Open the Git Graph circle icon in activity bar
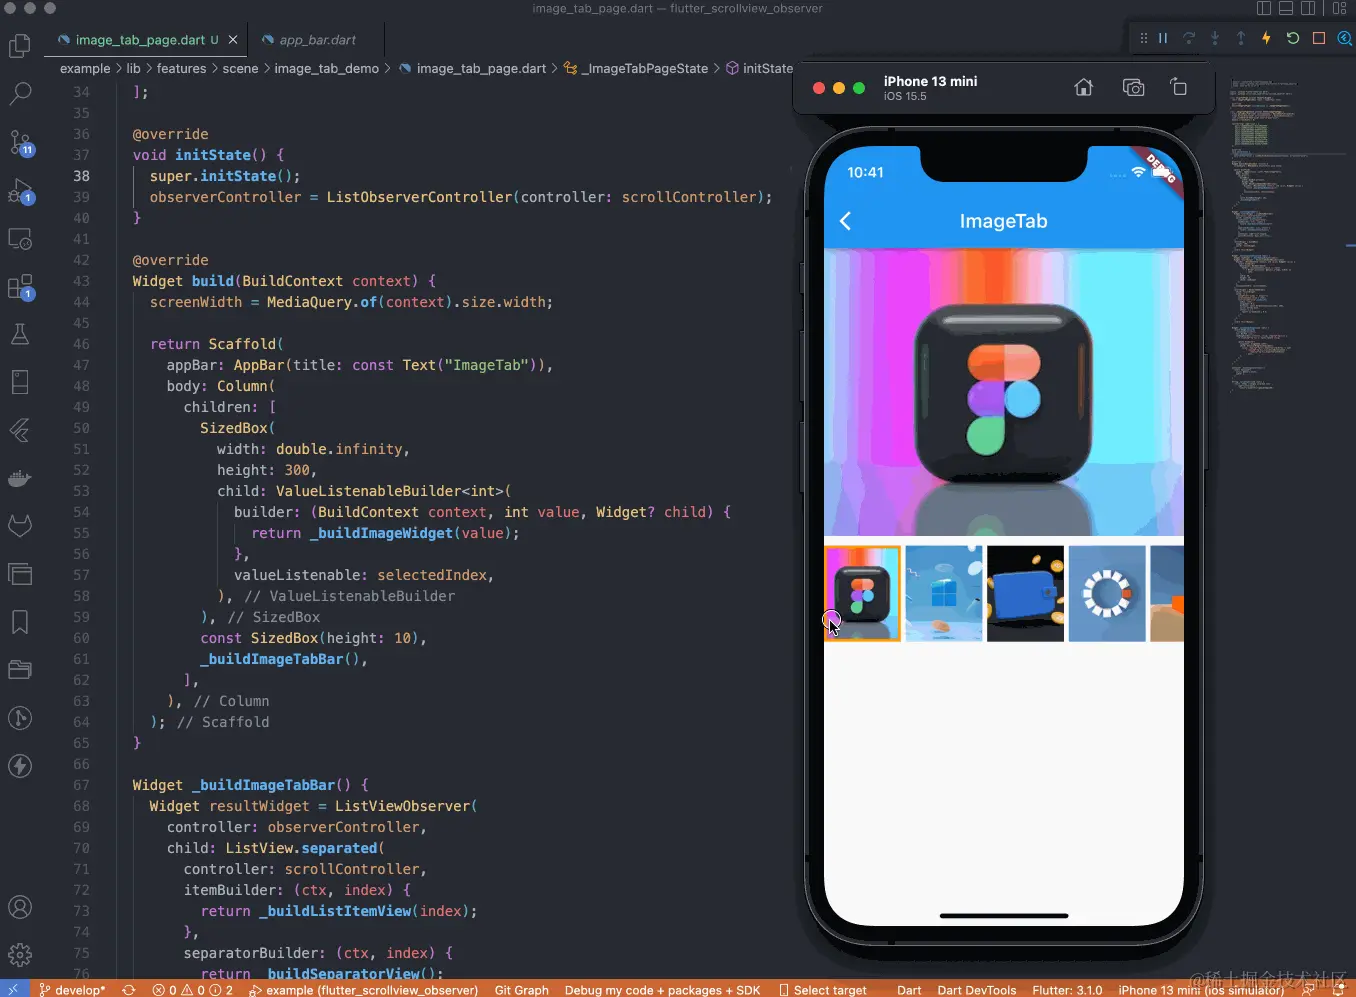The width and height of the screenshot is (1356, 997). pyautogui.click(x=20, y=718)
